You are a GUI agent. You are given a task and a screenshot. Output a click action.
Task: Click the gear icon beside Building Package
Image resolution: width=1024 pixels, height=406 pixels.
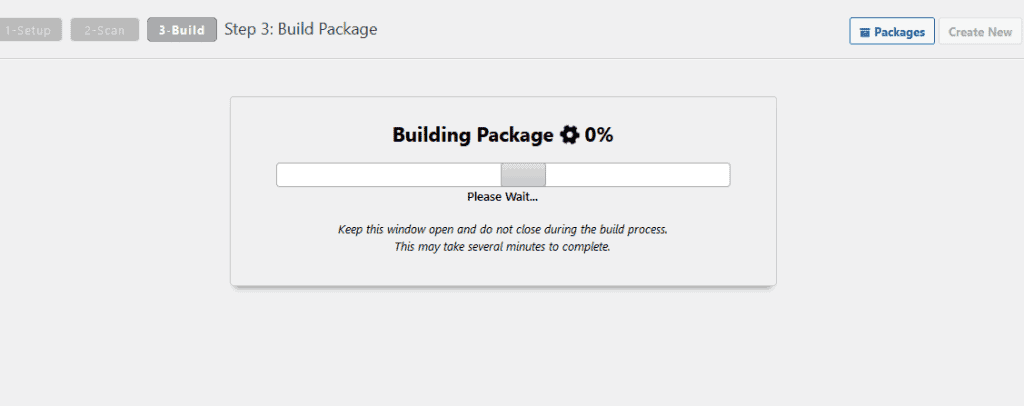570,136
